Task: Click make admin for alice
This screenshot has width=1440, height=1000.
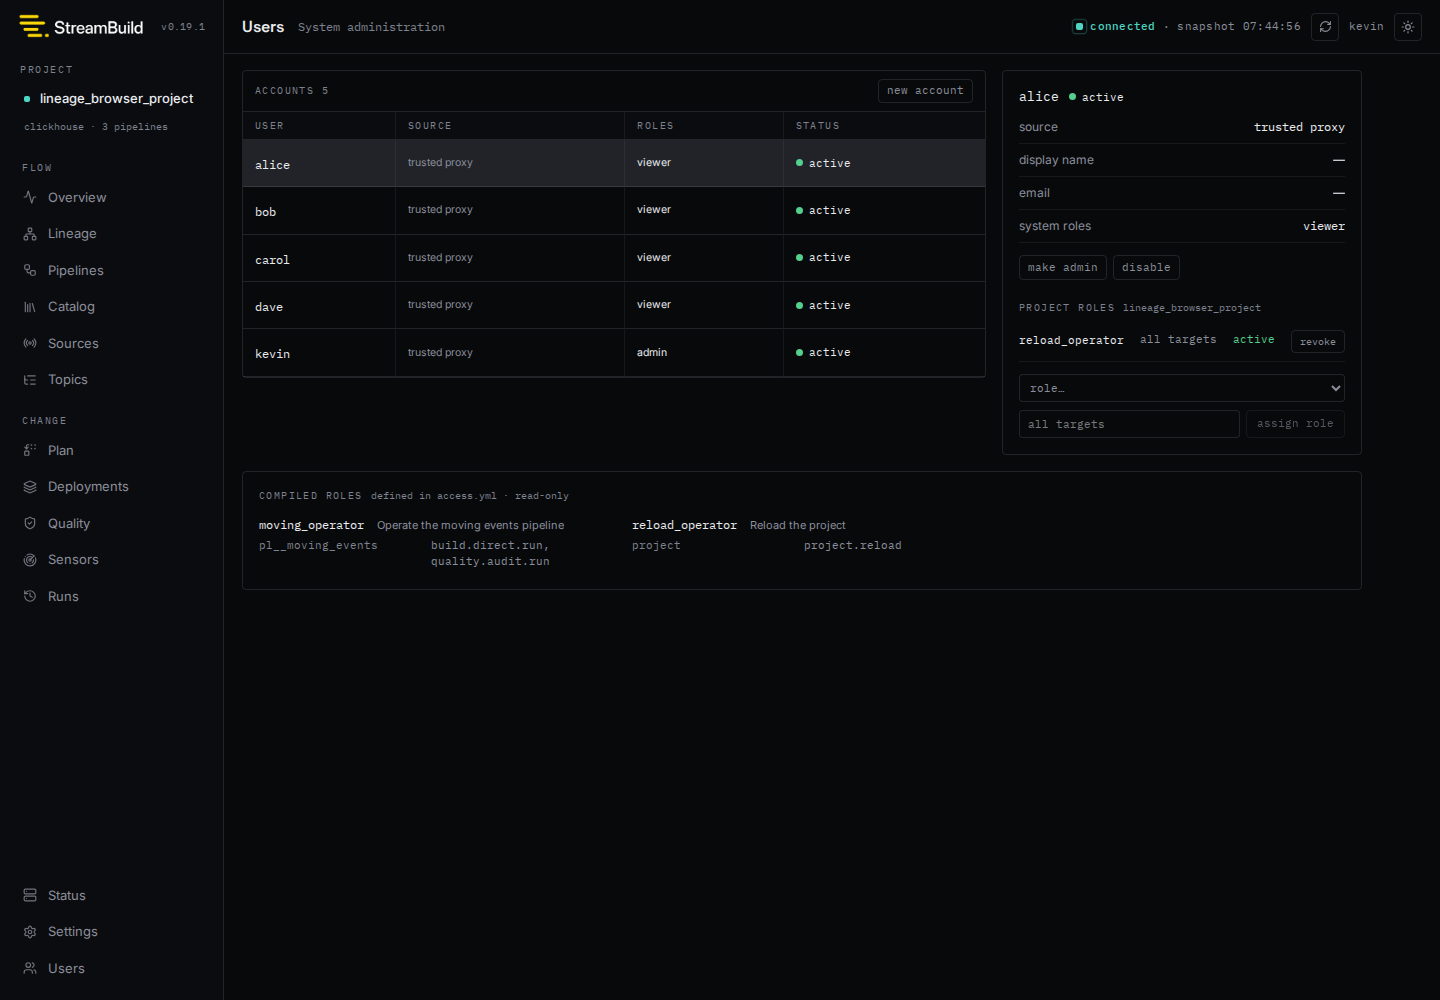Action: pos(1062,267)
